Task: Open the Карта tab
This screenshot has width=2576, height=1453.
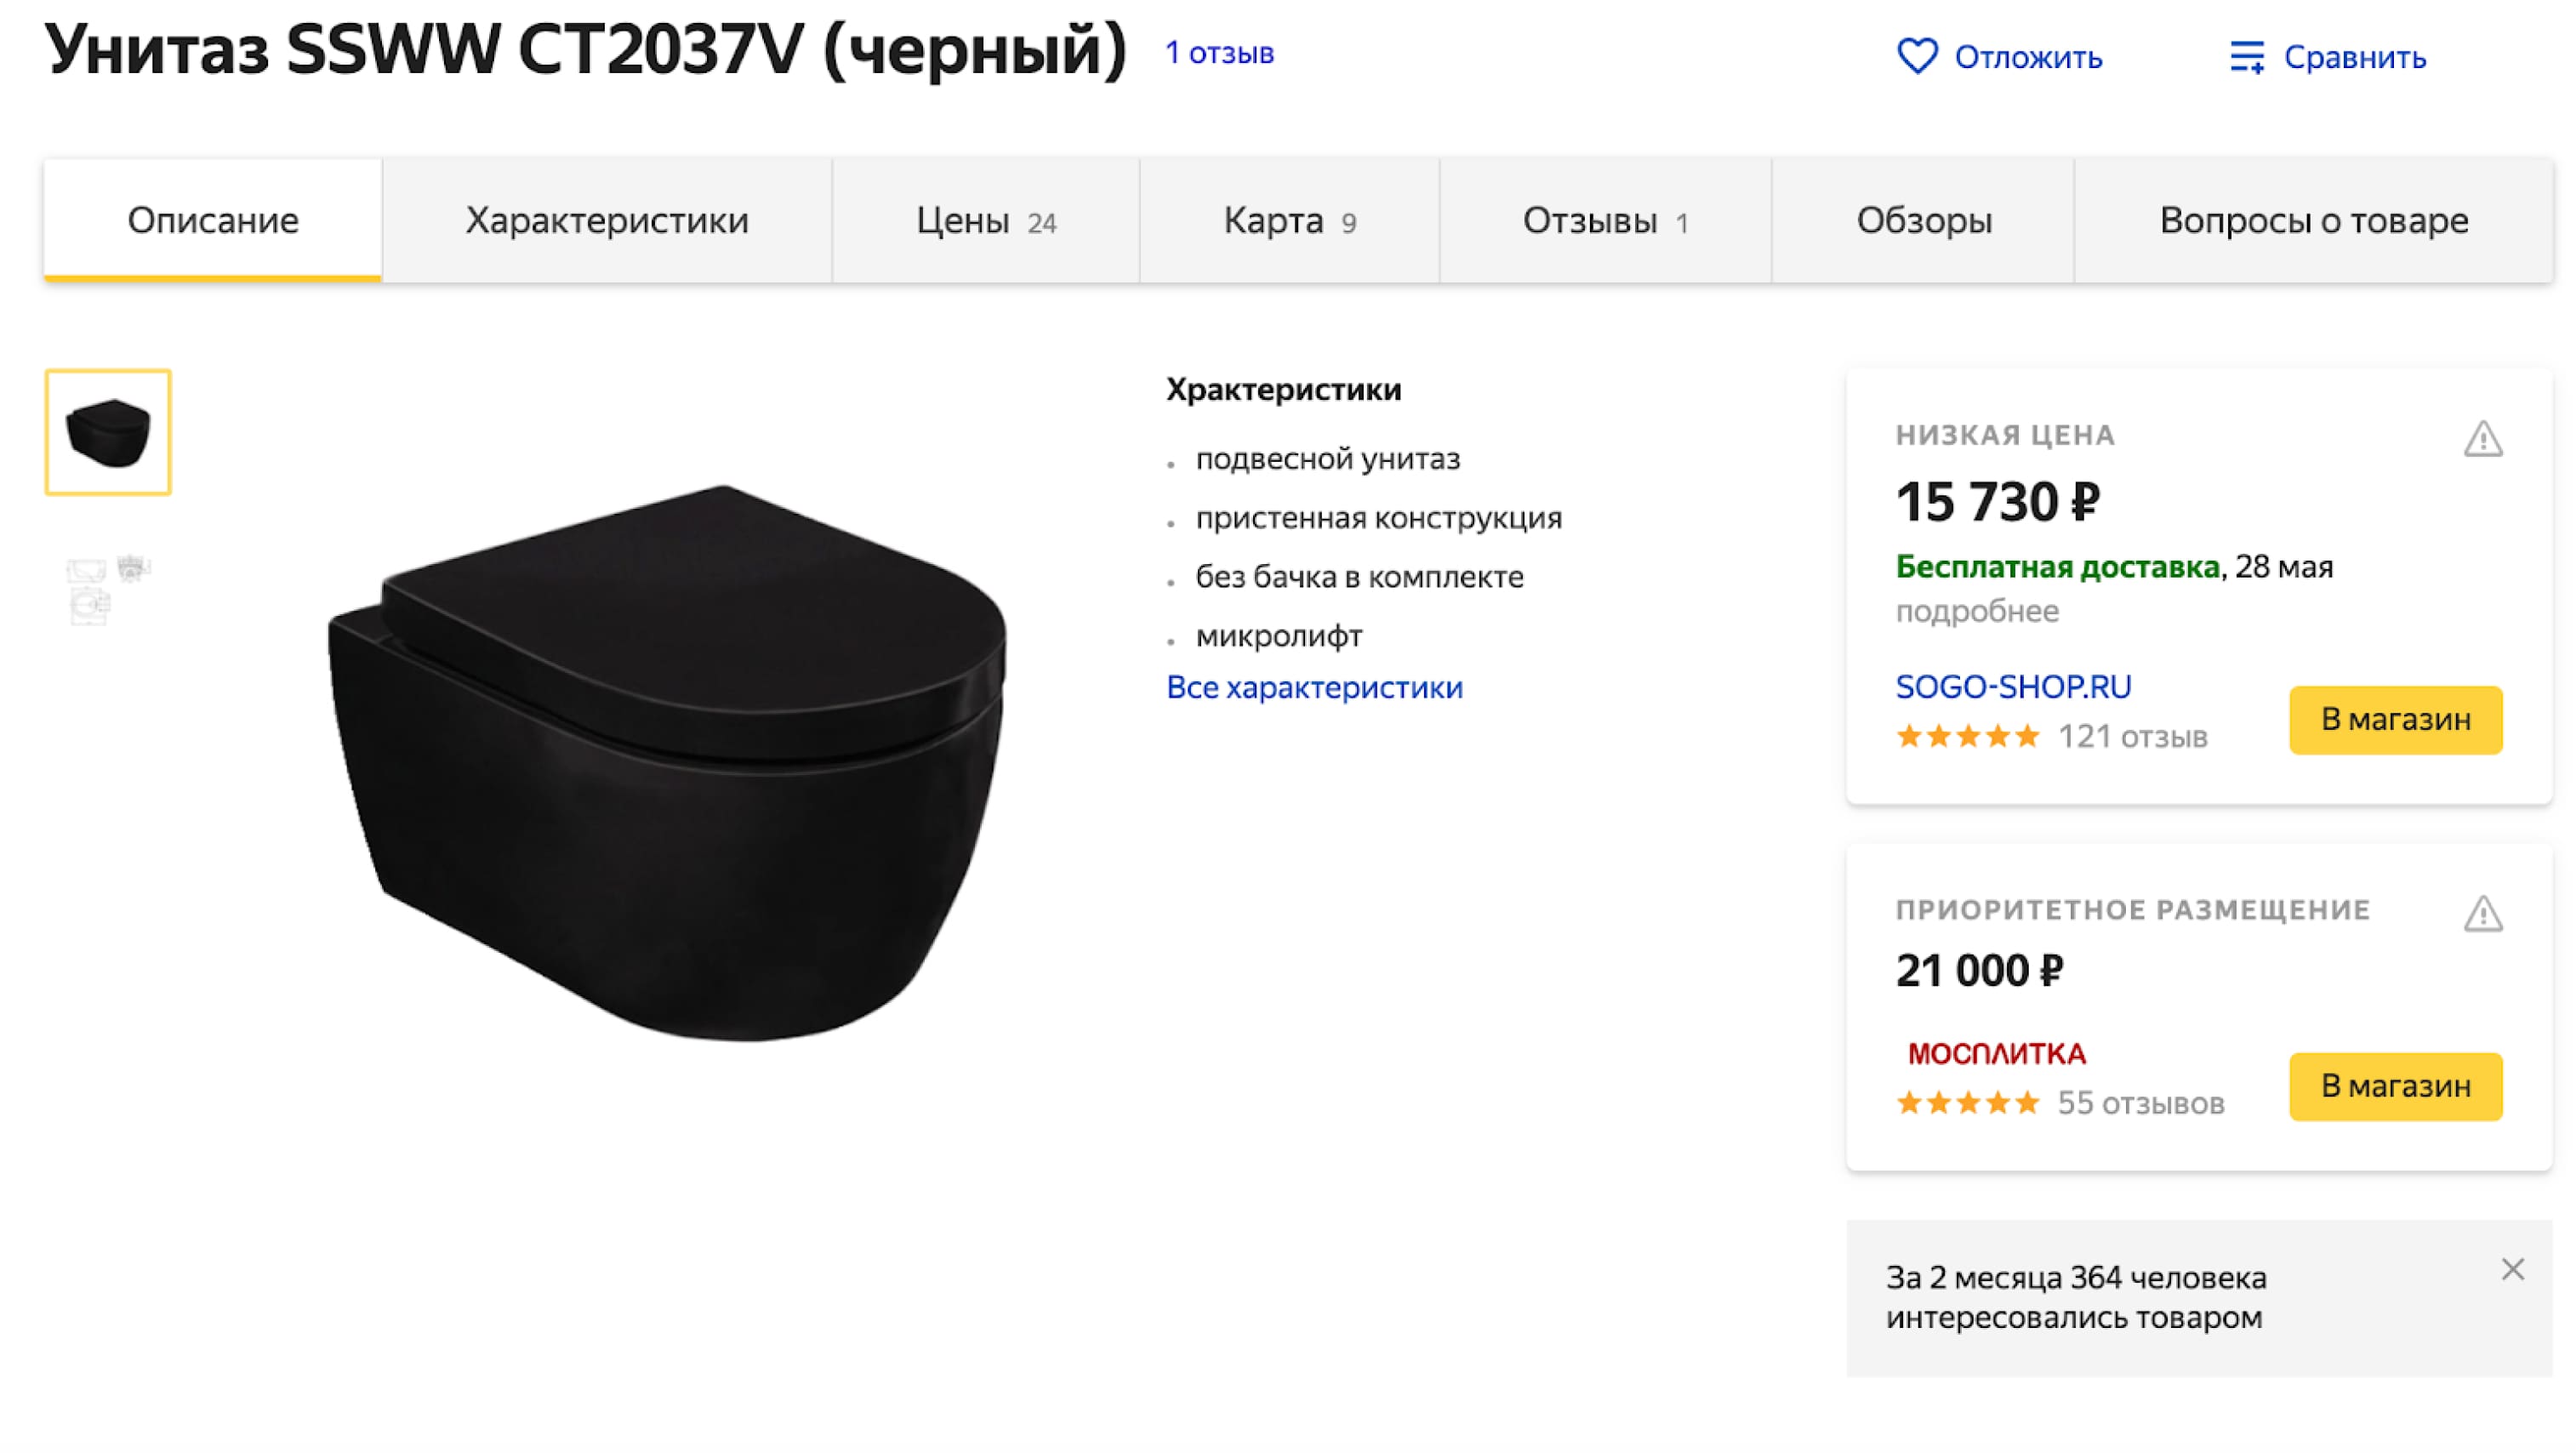Action: 1289,220
